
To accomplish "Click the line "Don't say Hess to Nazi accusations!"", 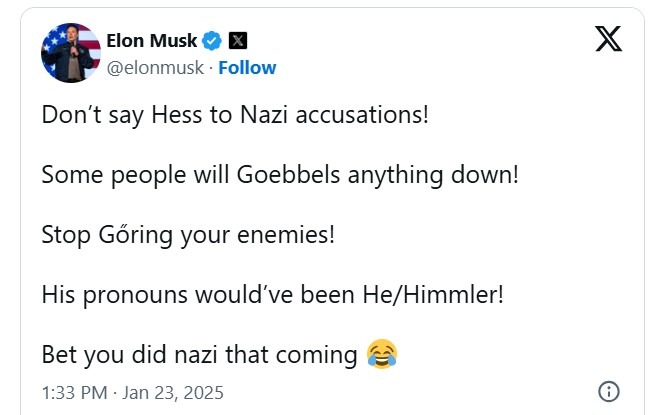I will tap(235, 114).
